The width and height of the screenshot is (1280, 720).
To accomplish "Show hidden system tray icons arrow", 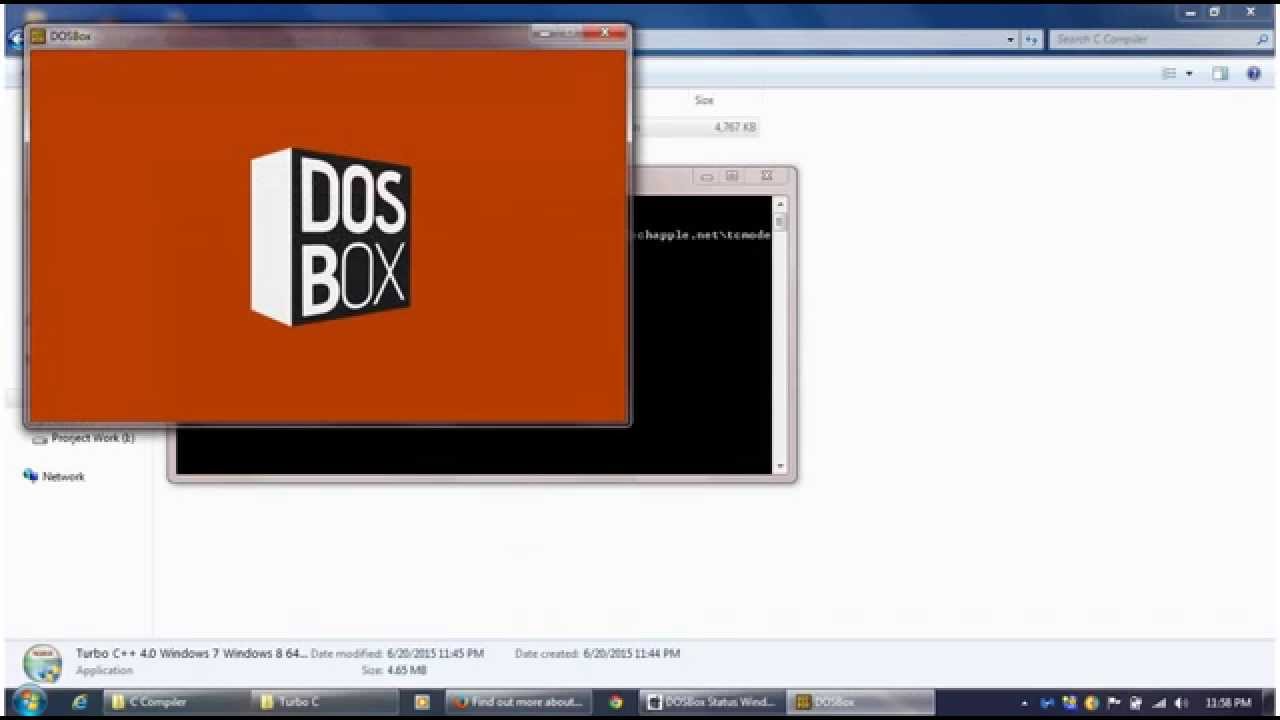I will [x=1024, y=703].
